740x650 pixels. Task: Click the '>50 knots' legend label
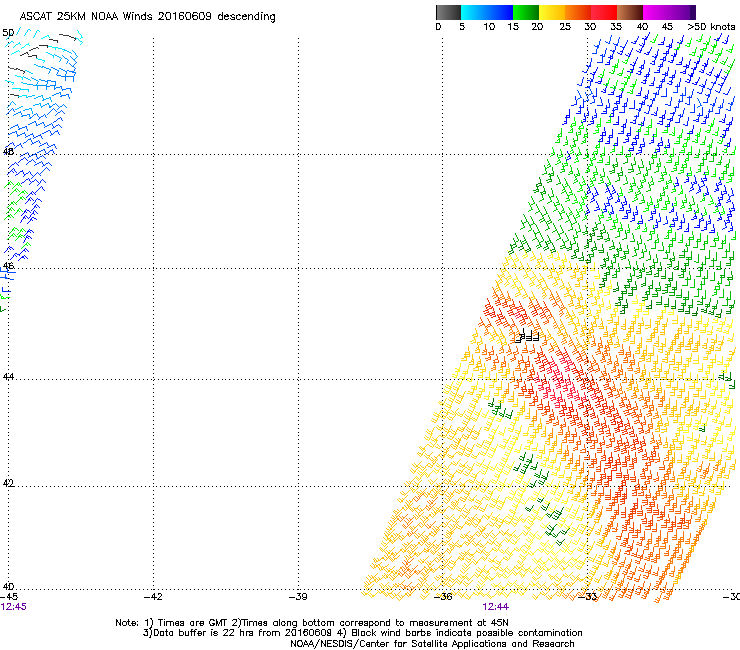pos(711,27)
